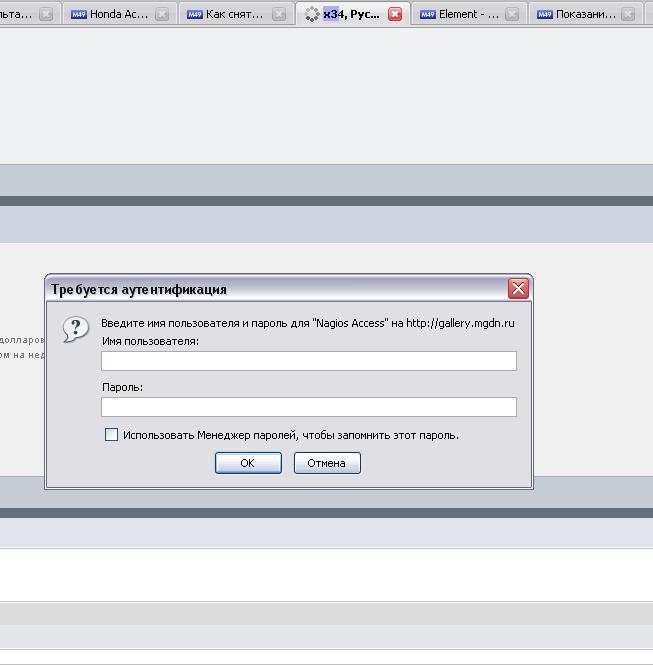The width and height of the screenshot is (653, 666).
Task: Click into the Пароль input field
Action: tap(308, 407)
